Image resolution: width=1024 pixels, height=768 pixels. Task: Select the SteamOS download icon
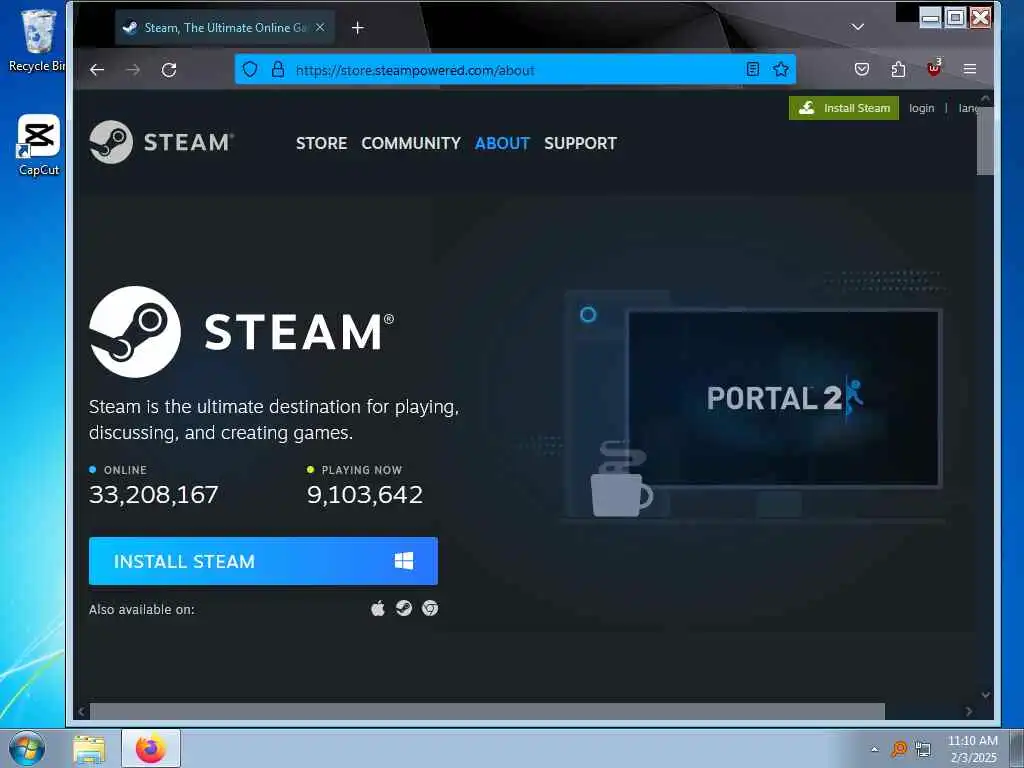(x=404, y=609)
